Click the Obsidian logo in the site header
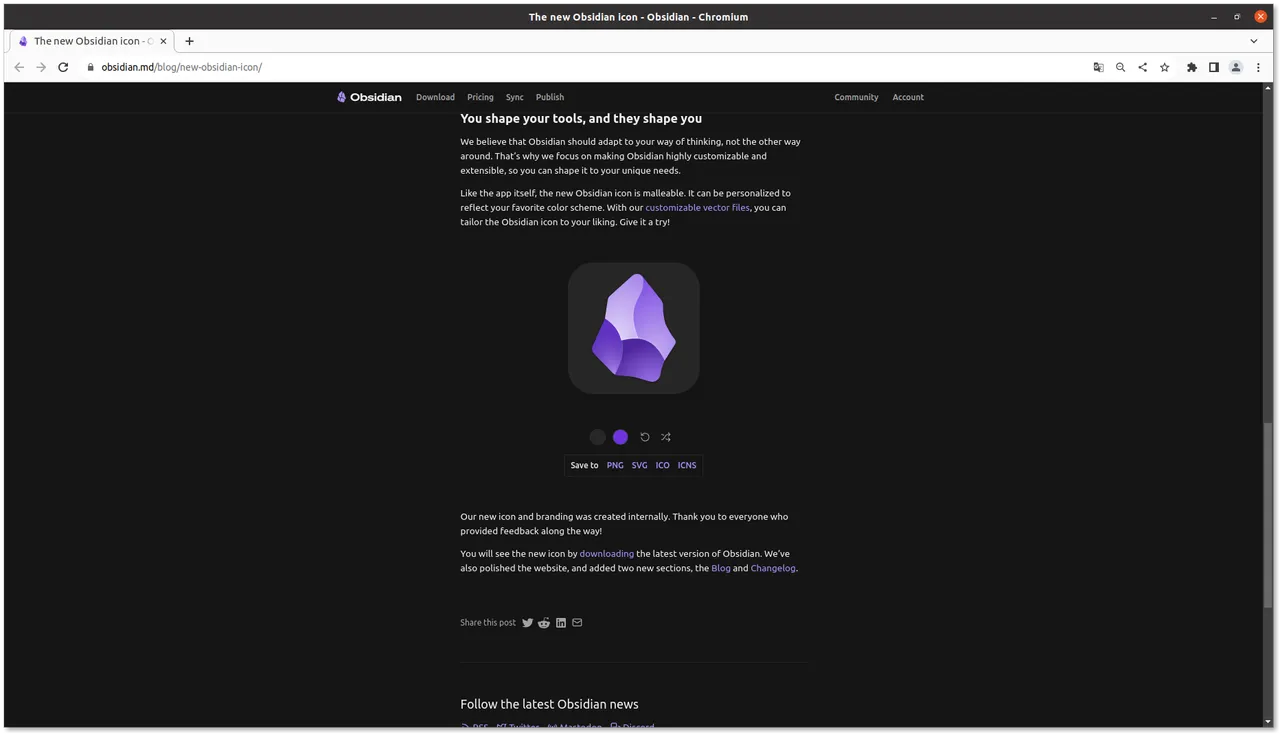The width and height of the screenshot is (1280, 734). coord(369,97)
